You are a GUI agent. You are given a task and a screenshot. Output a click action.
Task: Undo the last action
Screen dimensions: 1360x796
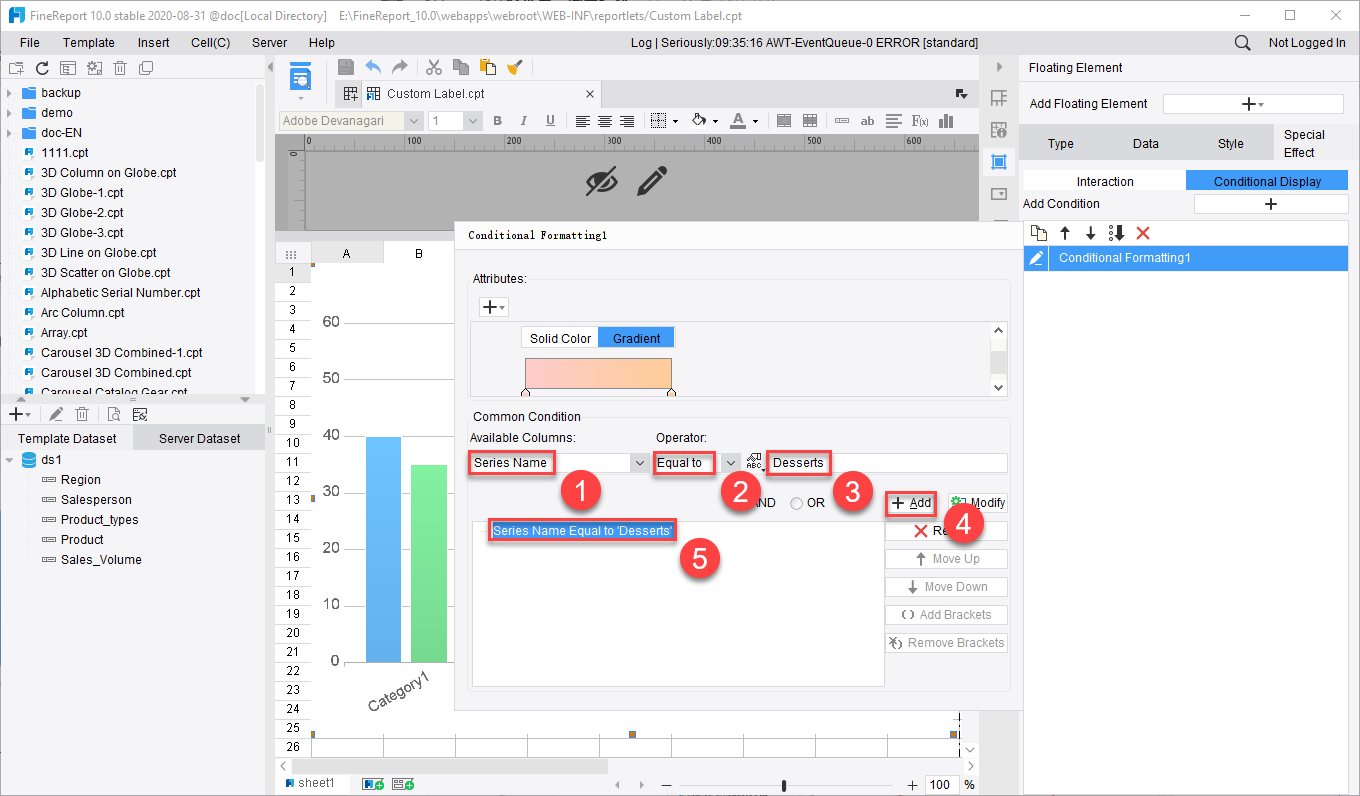point(373,67)
